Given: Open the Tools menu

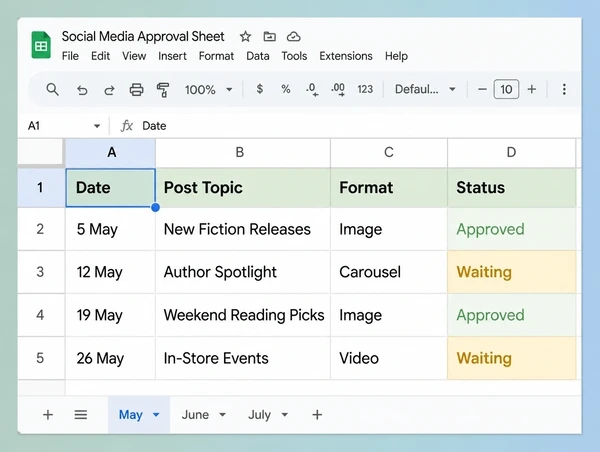Looking at the screenshot, I should 294,56.
